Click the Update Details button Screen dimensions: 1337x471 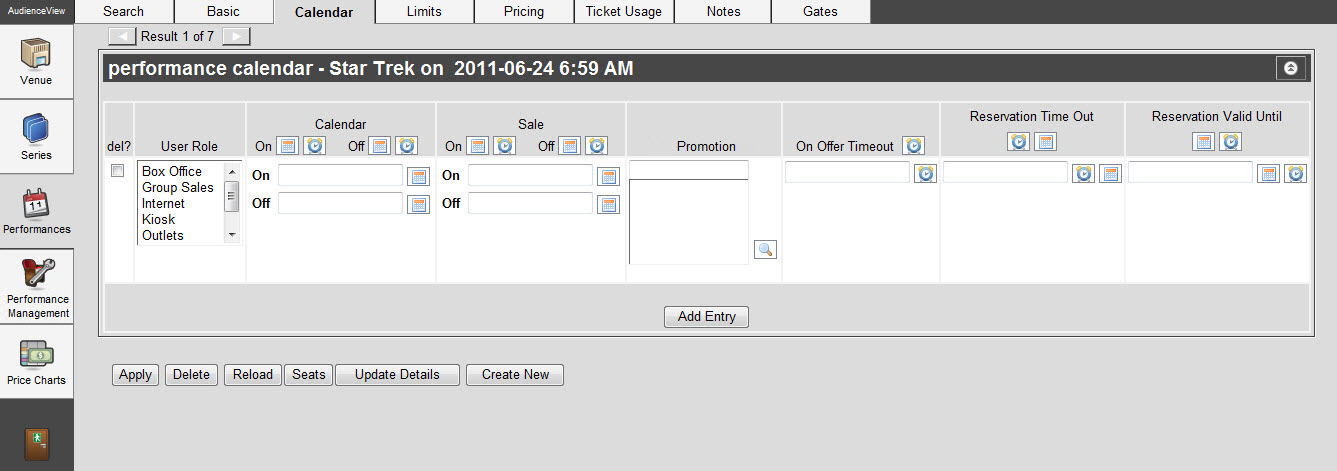tap(397, 375)
